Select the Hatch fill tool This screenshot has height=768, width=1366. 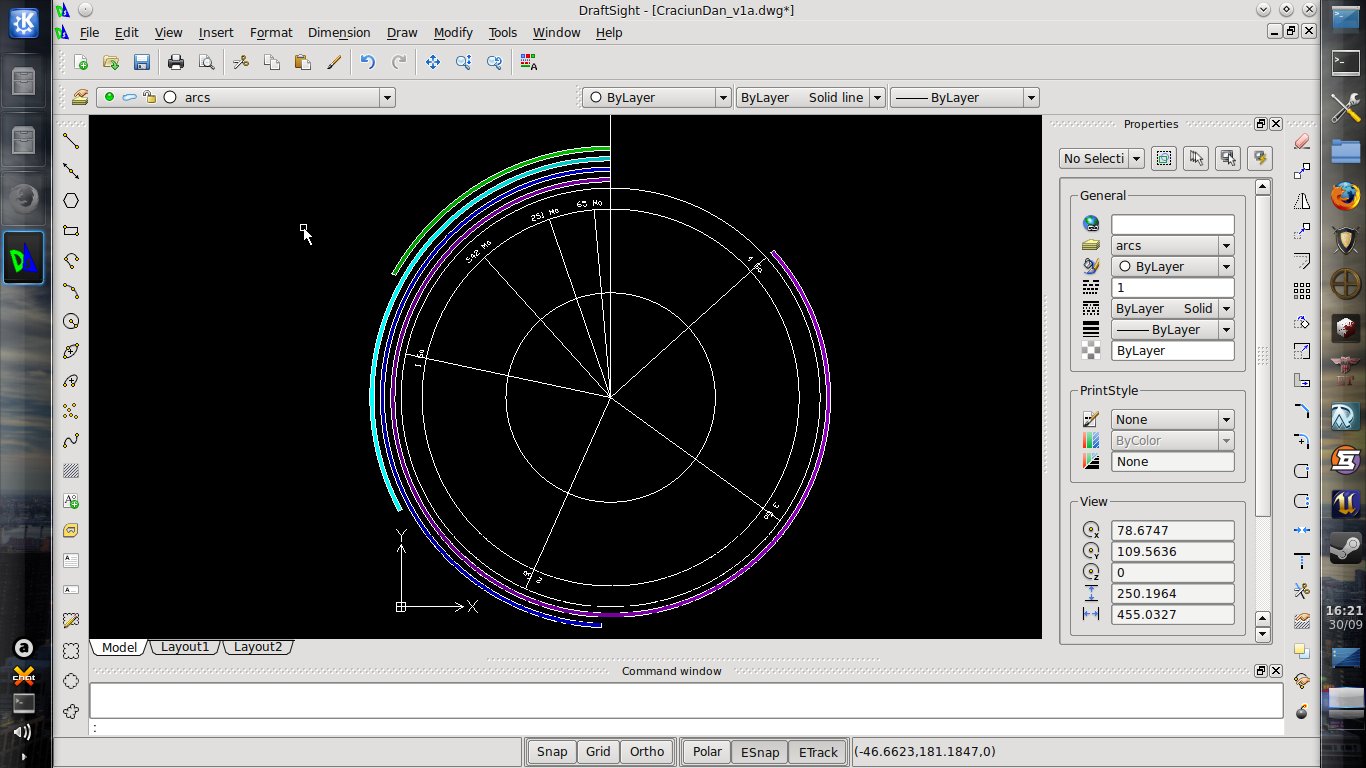coord(71,471)
